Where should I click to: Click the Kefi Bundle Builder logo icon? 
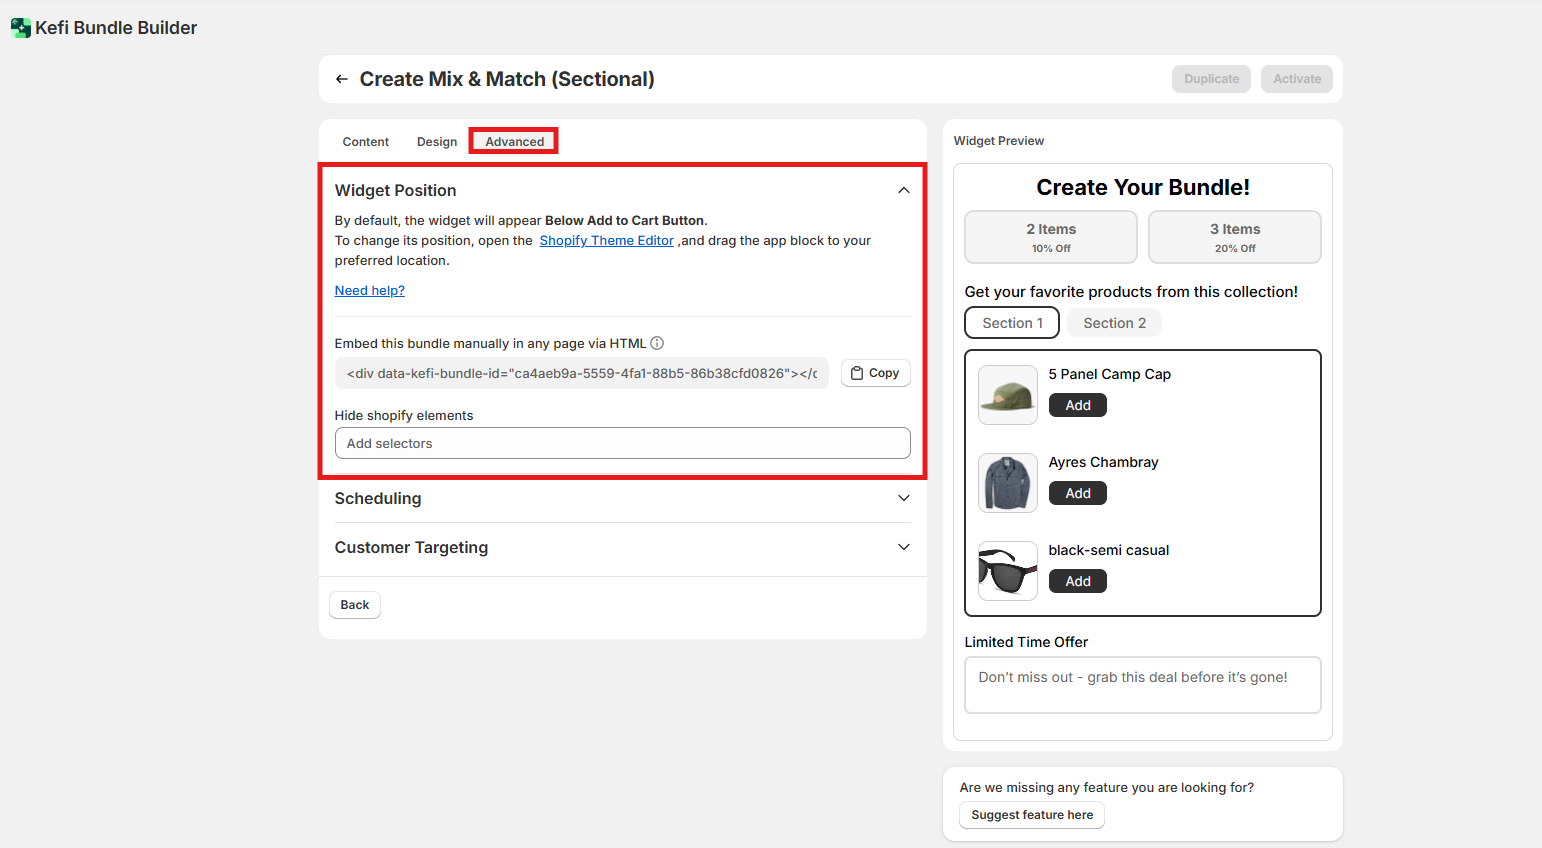point(21,28)
